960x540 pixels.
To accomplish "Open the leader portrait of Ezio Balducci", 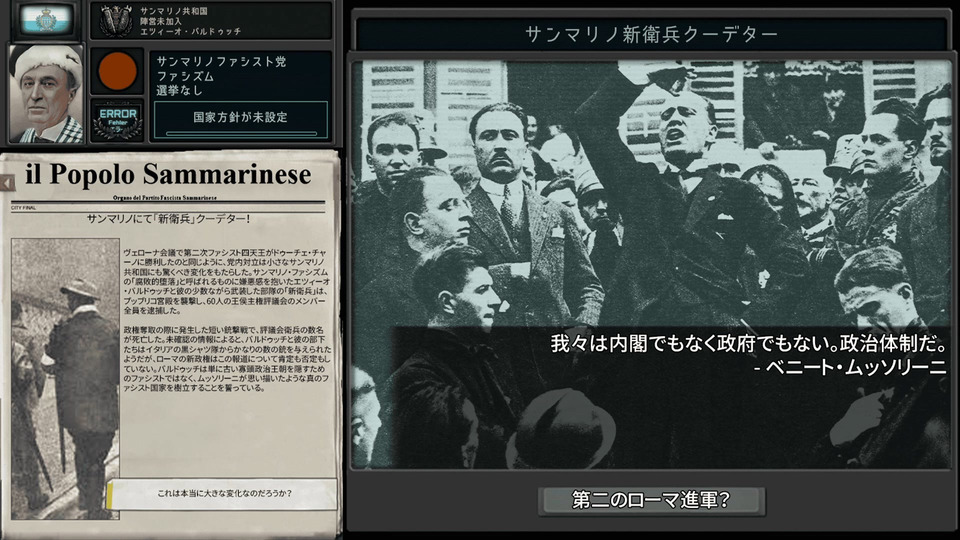I will click(x=47, y=94).
